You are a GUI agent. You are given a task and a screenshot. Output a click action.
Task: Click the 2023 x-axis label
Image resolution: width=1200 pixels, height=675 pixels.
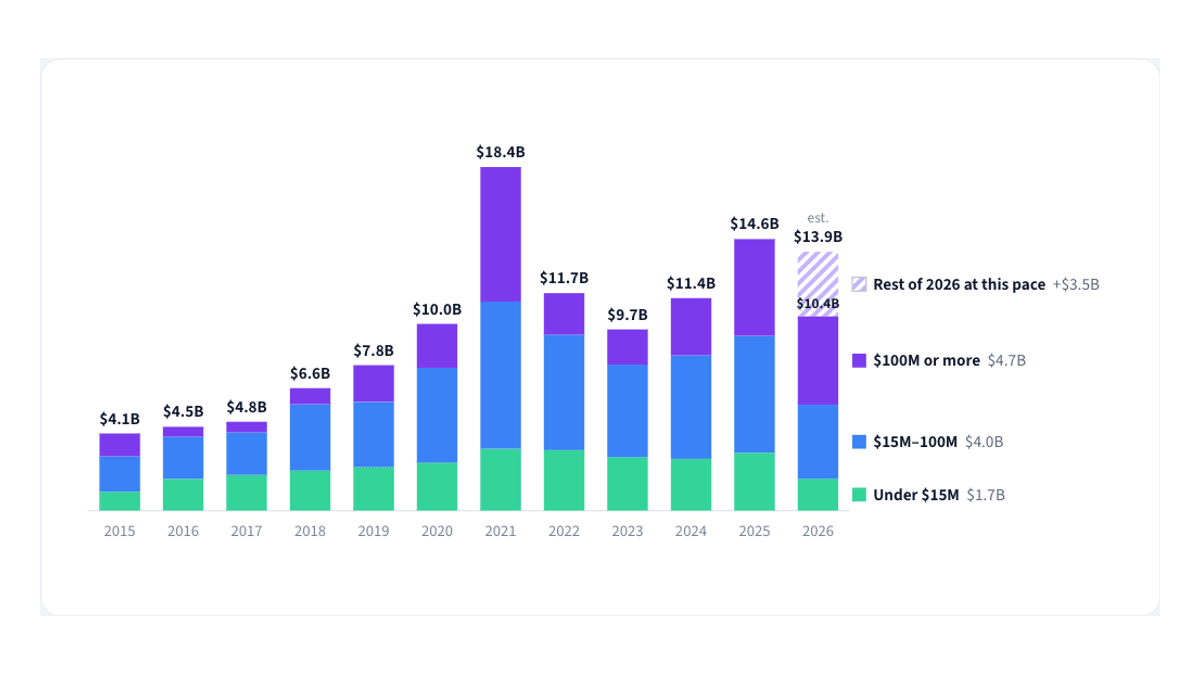coord(627,531)
